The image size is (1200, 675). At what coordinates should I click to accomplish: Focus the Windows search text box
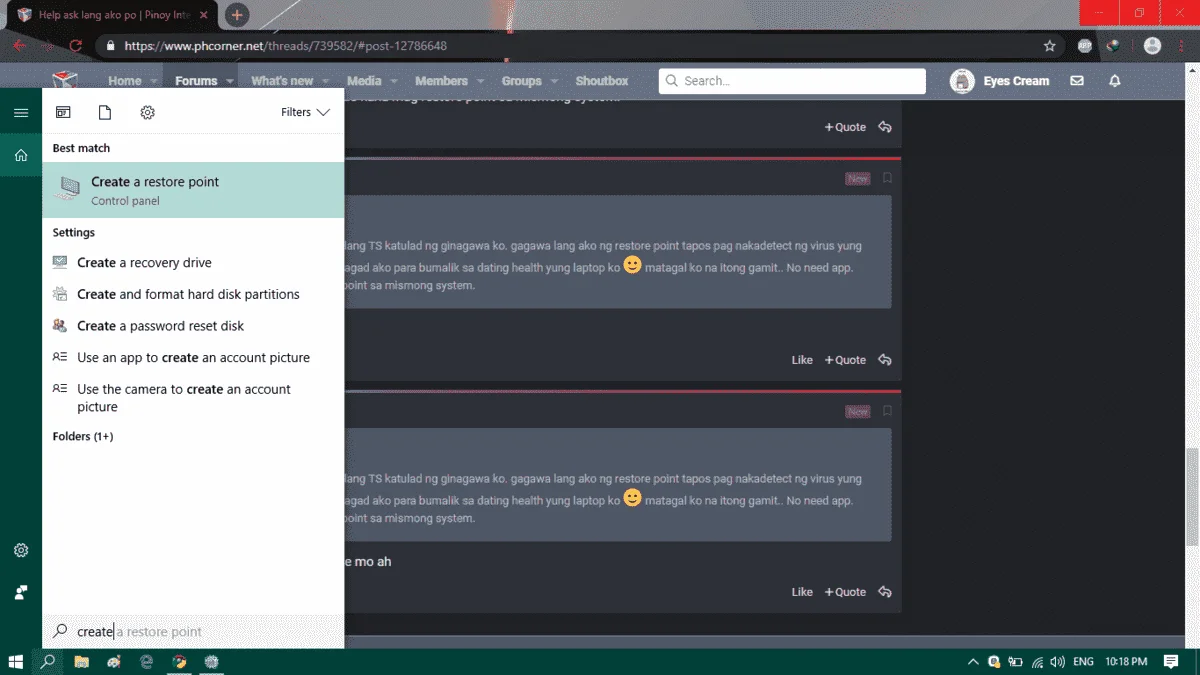click(x=193, y=631)
